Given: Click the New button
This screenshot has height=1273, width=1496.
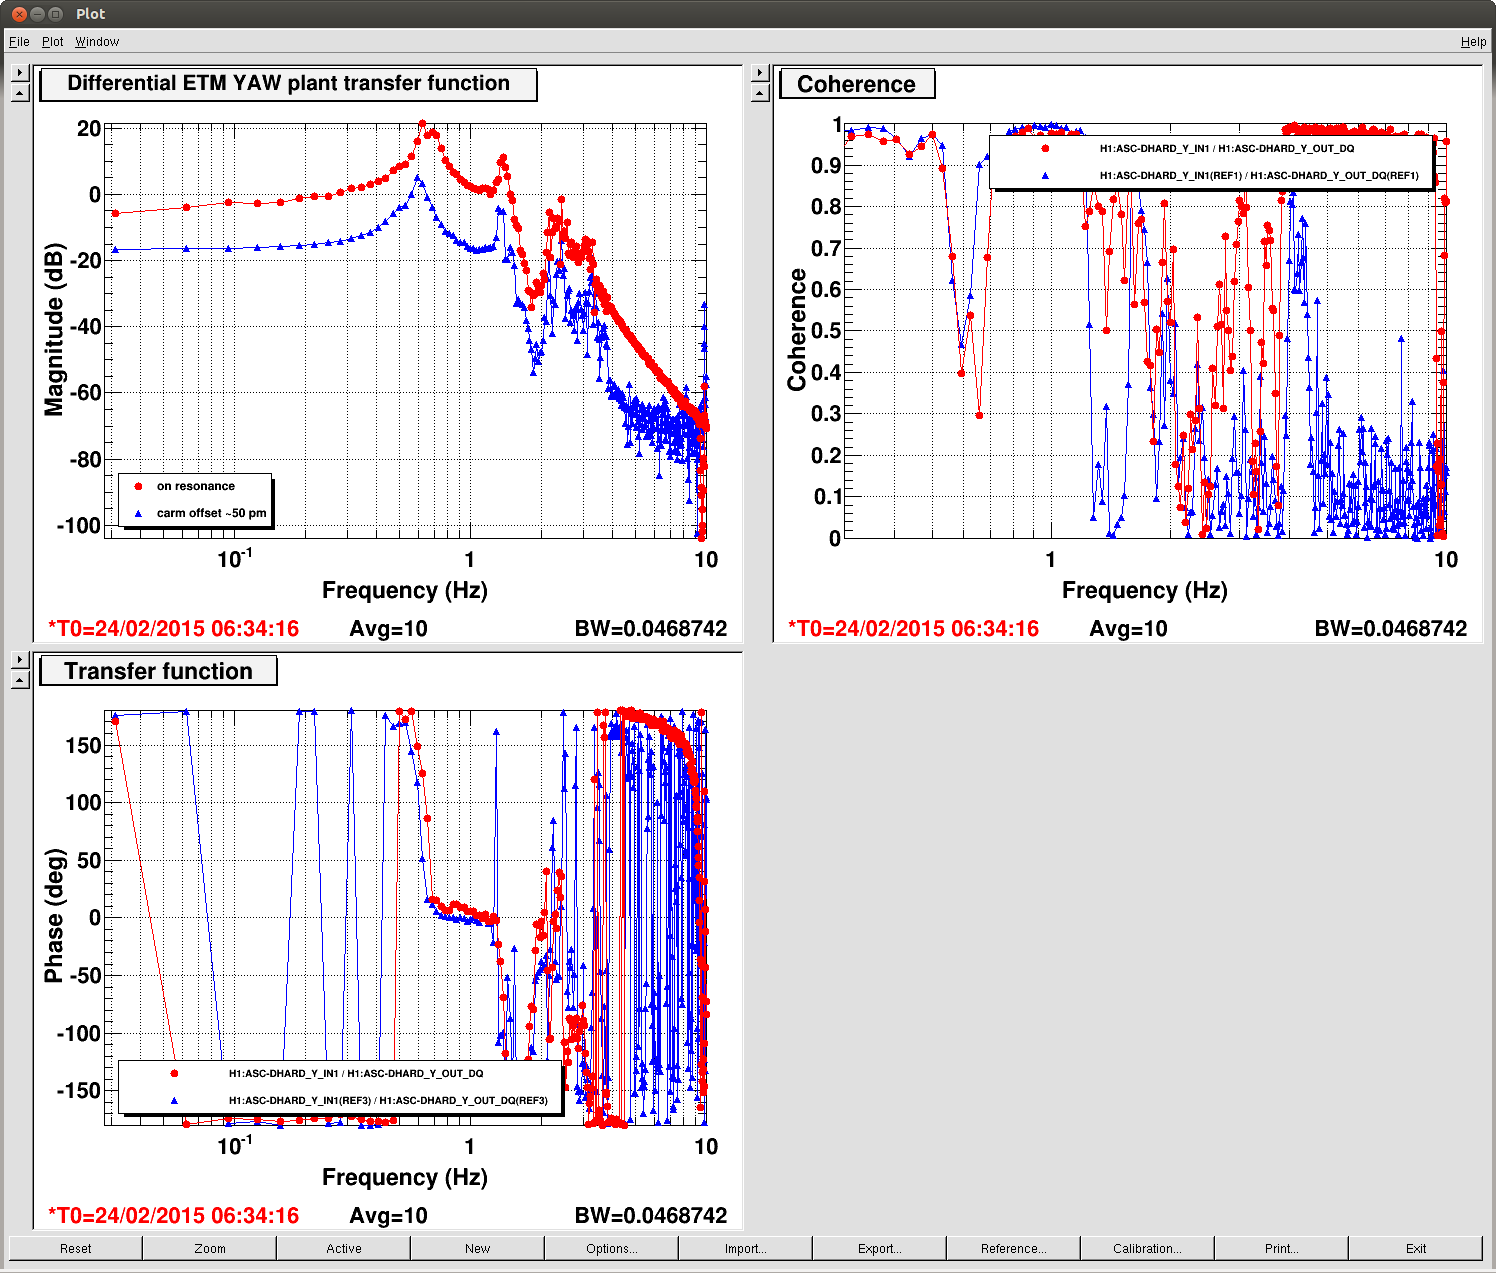Looking at the screenshot, I should pyautogui.click(x=478, y=1248).
